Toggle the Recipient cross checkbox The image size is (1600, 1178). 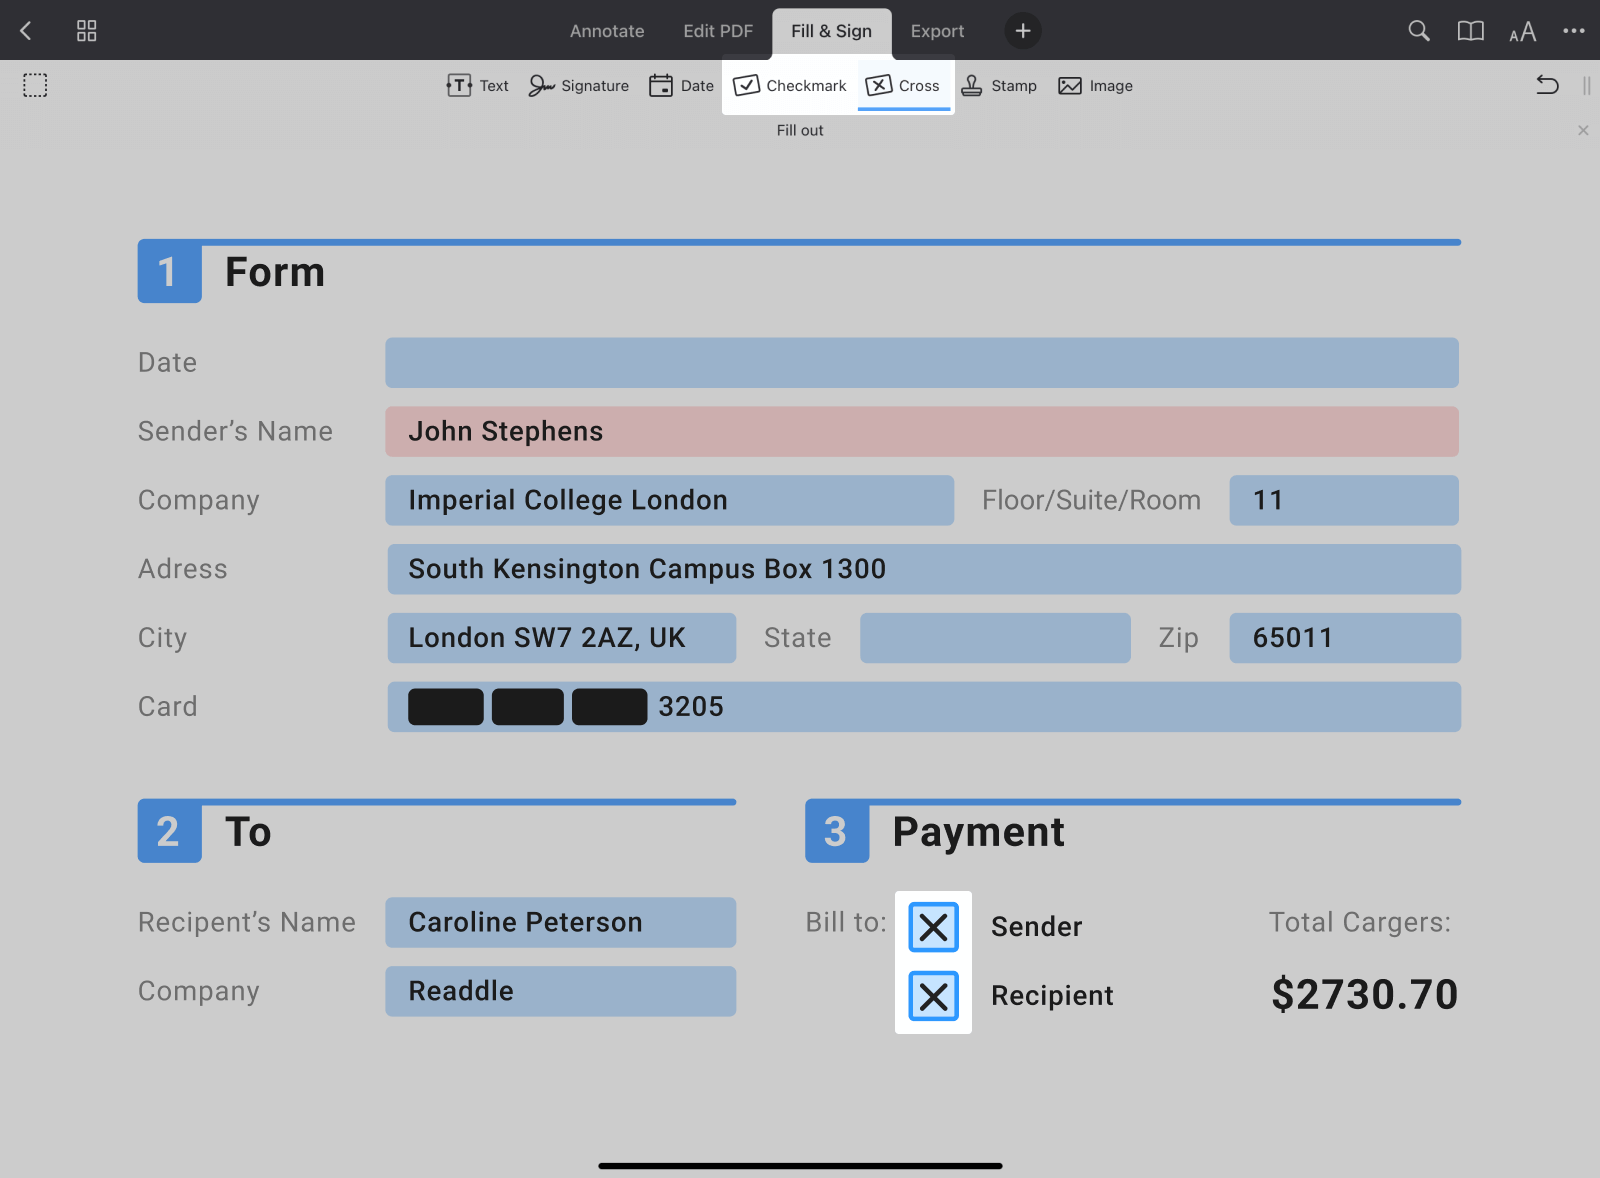(933, 996)
